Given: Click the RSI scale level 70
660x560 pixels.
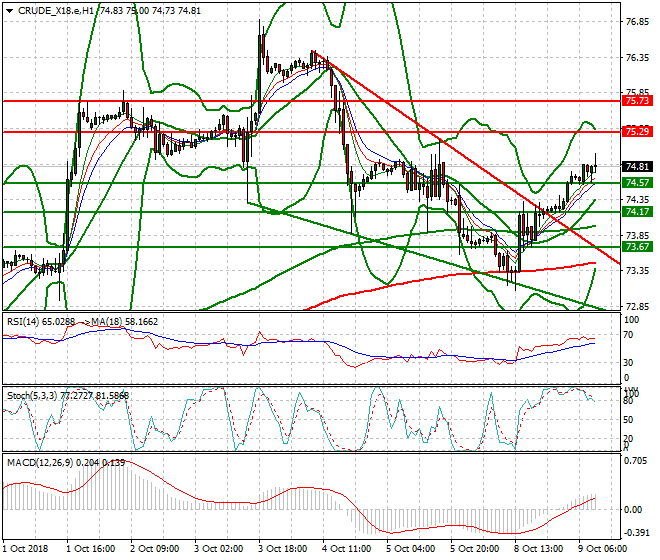Looking at the screenshot, I should pos(628,335).
